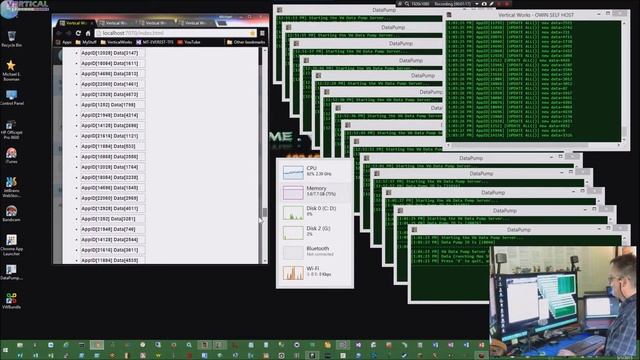Viewport: 640px width, 360px height.
Task: Open the MyStuff bookmarks folder
Action: click(86, 42)
